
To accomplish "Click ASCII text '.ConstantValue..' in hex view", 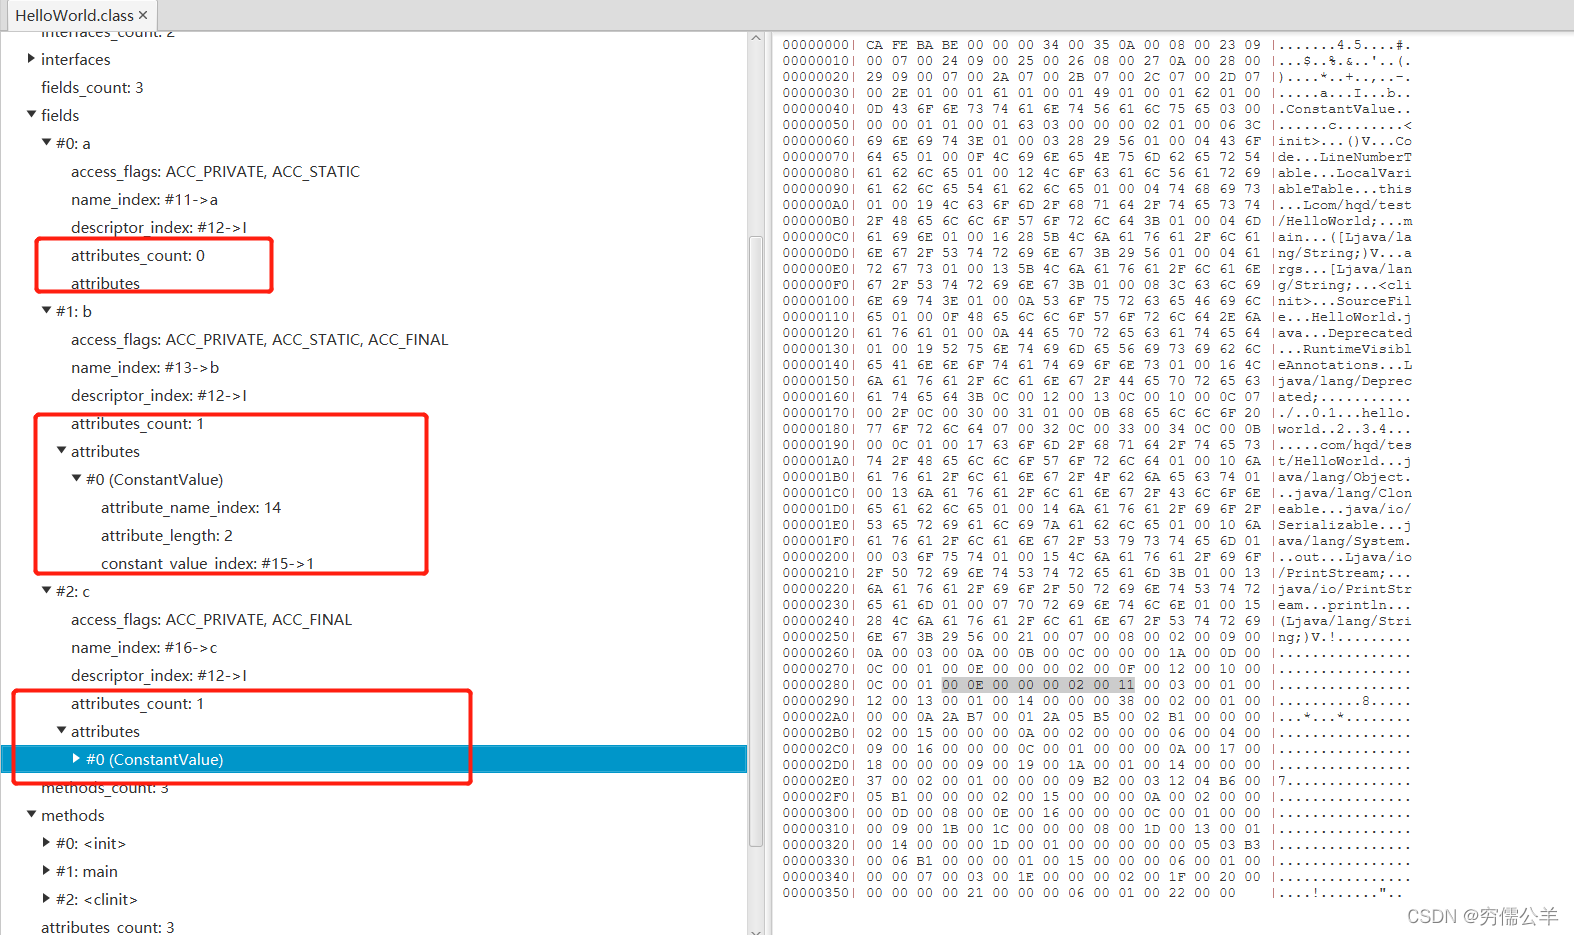I will 1345,109.
